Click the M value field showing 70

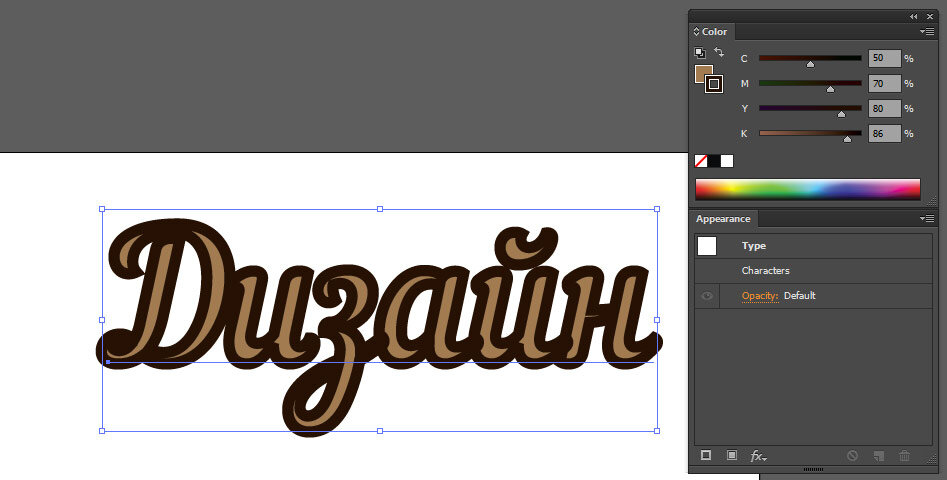pyautogui.click(x=885, y=83)
